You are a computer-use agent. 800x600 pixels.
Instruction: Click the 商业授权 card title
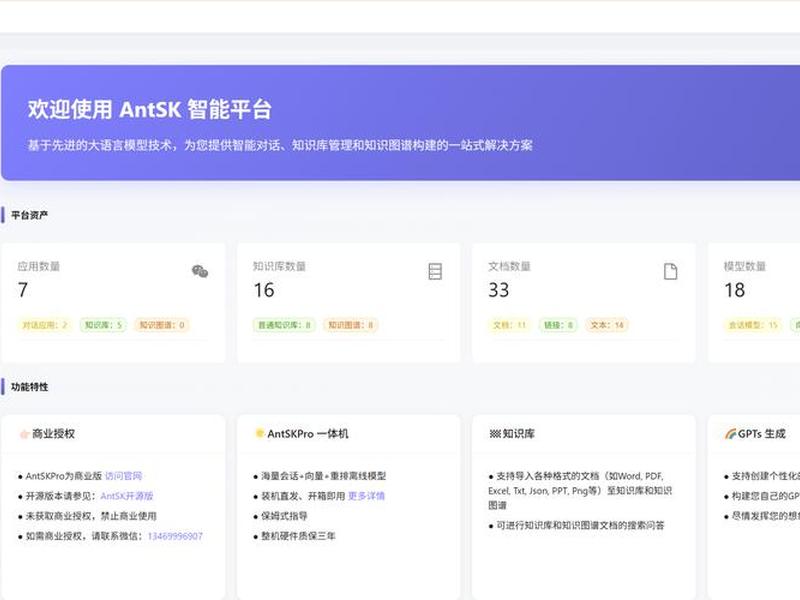click(54, 434)
